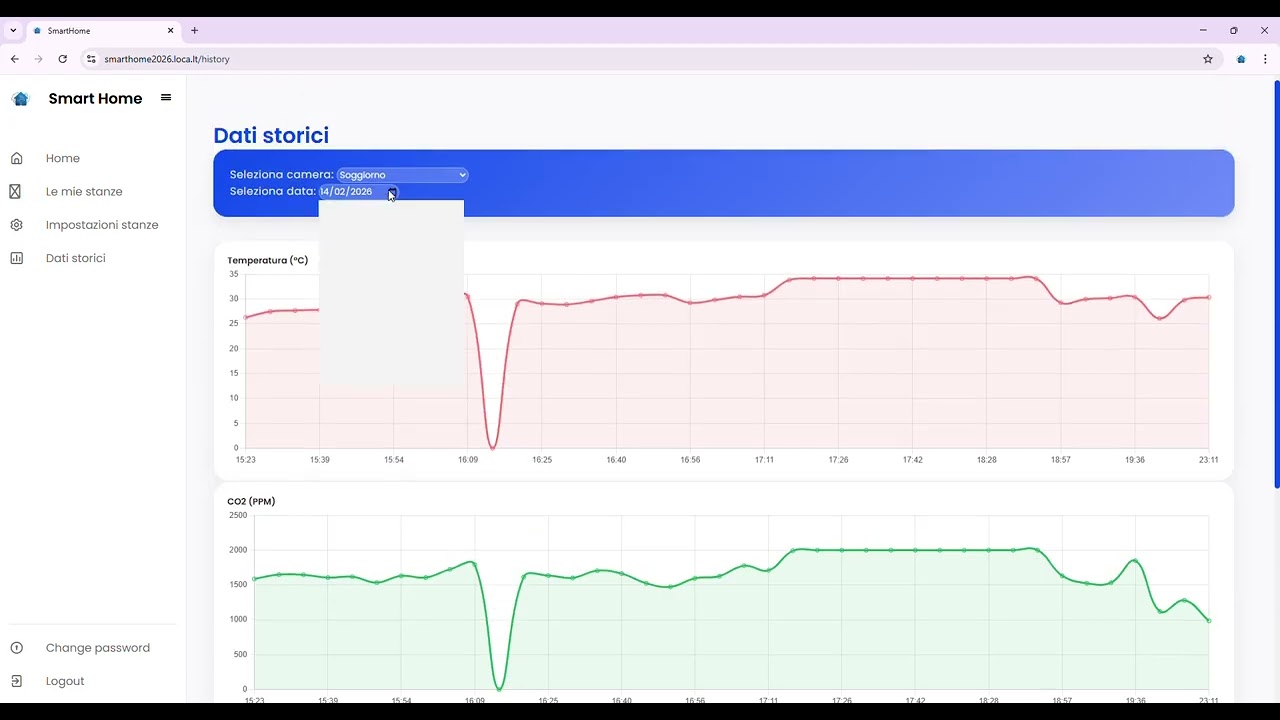Click the SmartHome extension icon in the toolbar
Image resolution: width=1280 pixels, height=720 pixels.
[x=1241, y=59]
